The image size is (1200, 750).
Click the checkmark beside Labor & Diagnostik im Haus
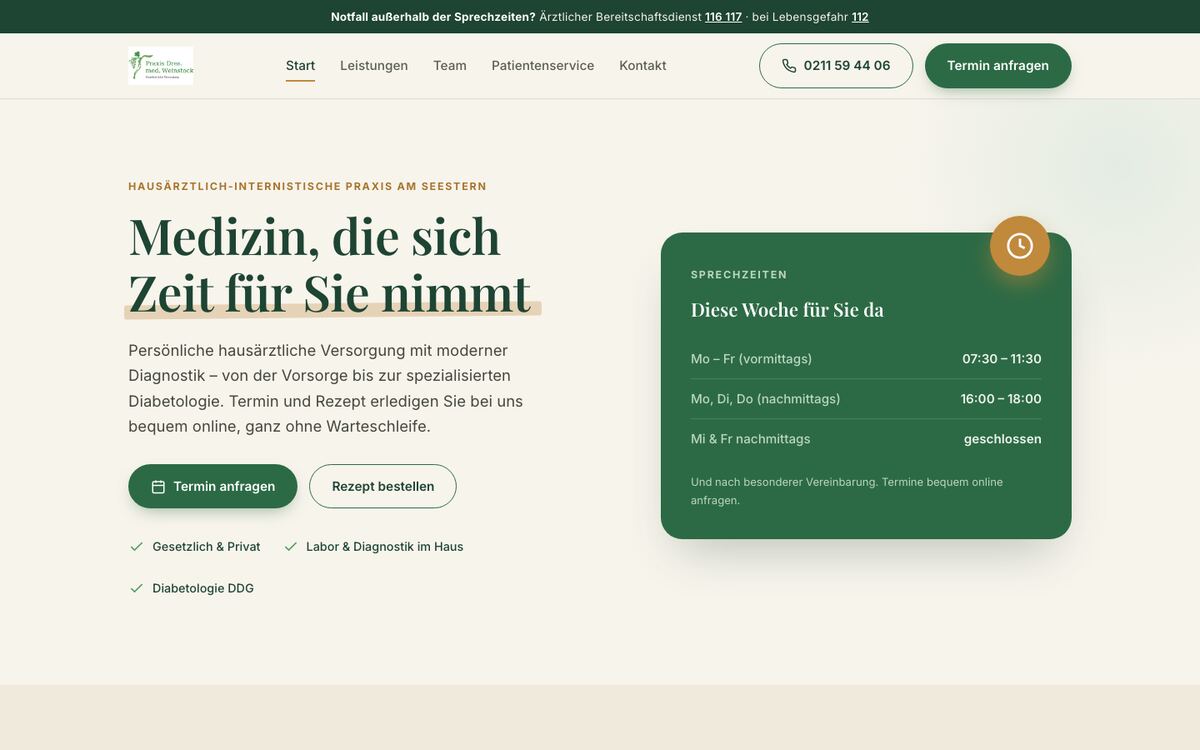click(291, 547)
